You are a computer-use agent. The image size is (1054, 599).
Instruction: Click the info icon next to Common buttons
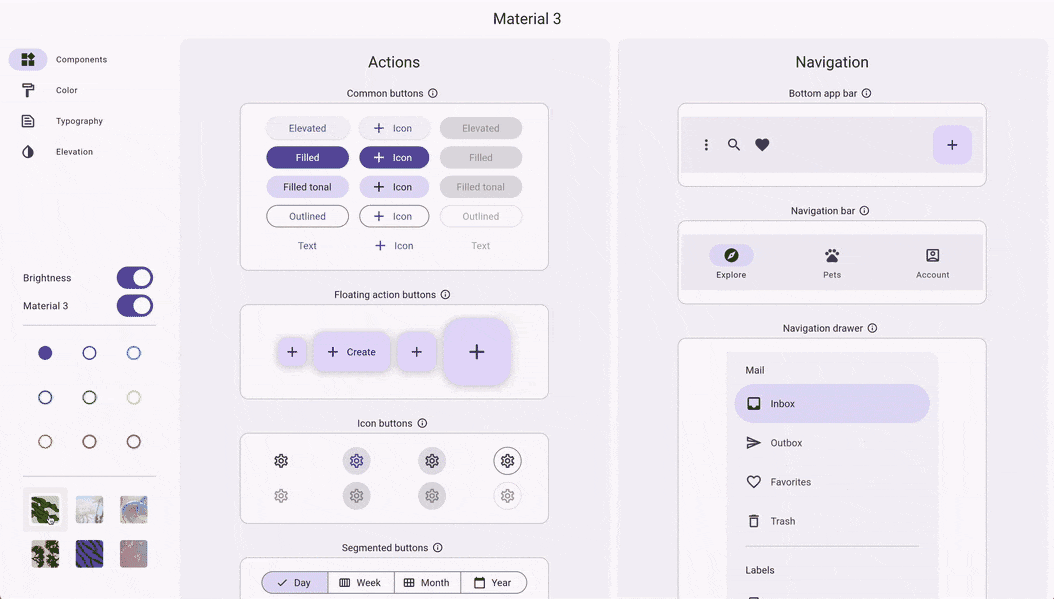[432, 93]
